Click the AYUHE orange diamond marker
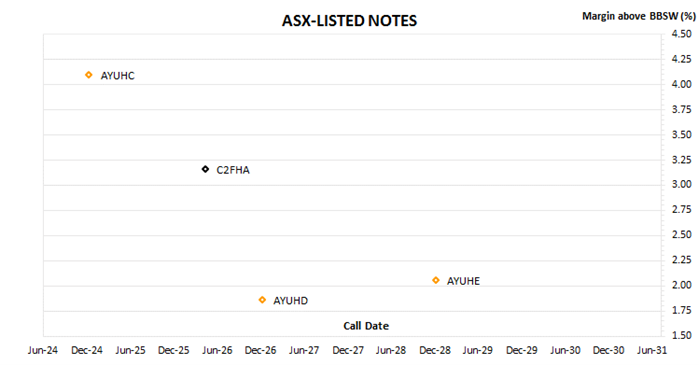 [x=436, y=280]
